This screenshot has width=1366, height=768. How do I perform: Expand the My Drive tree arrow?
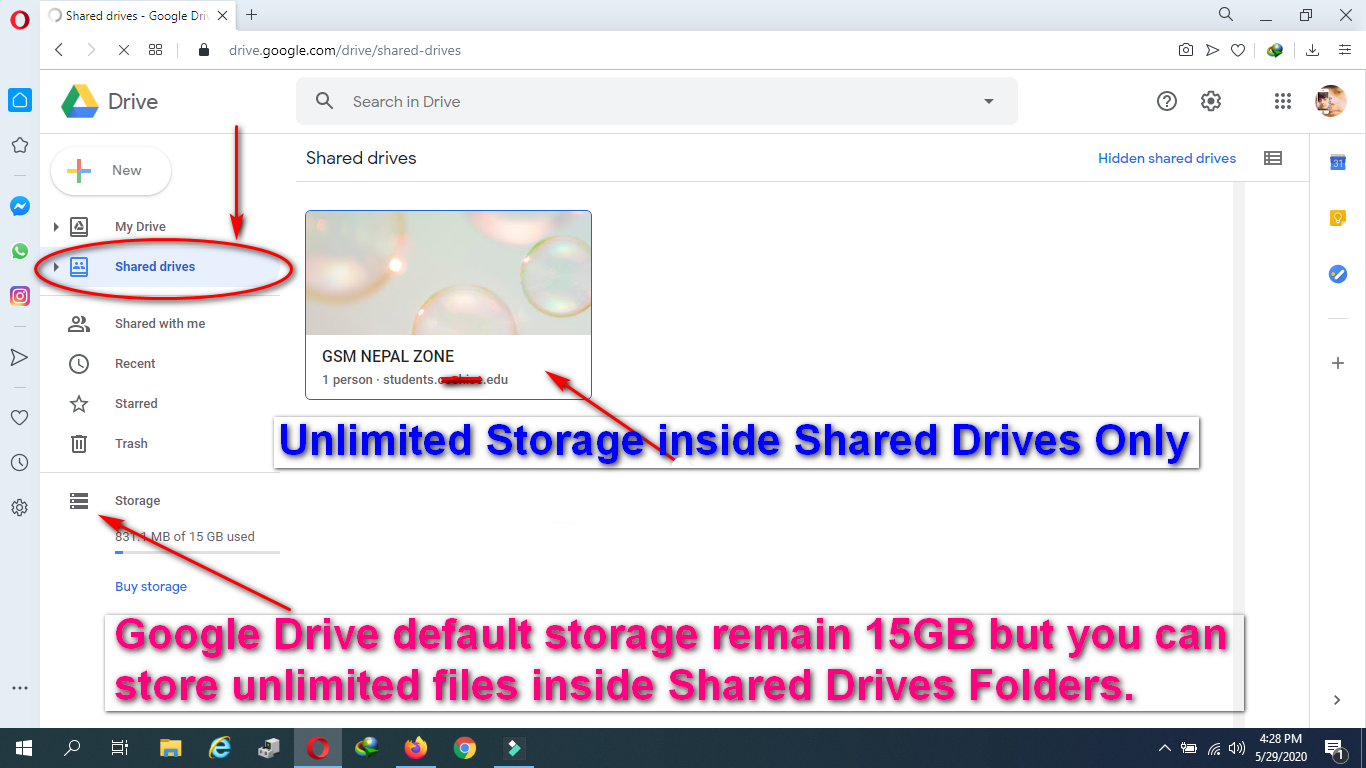(x=56, y=227)
